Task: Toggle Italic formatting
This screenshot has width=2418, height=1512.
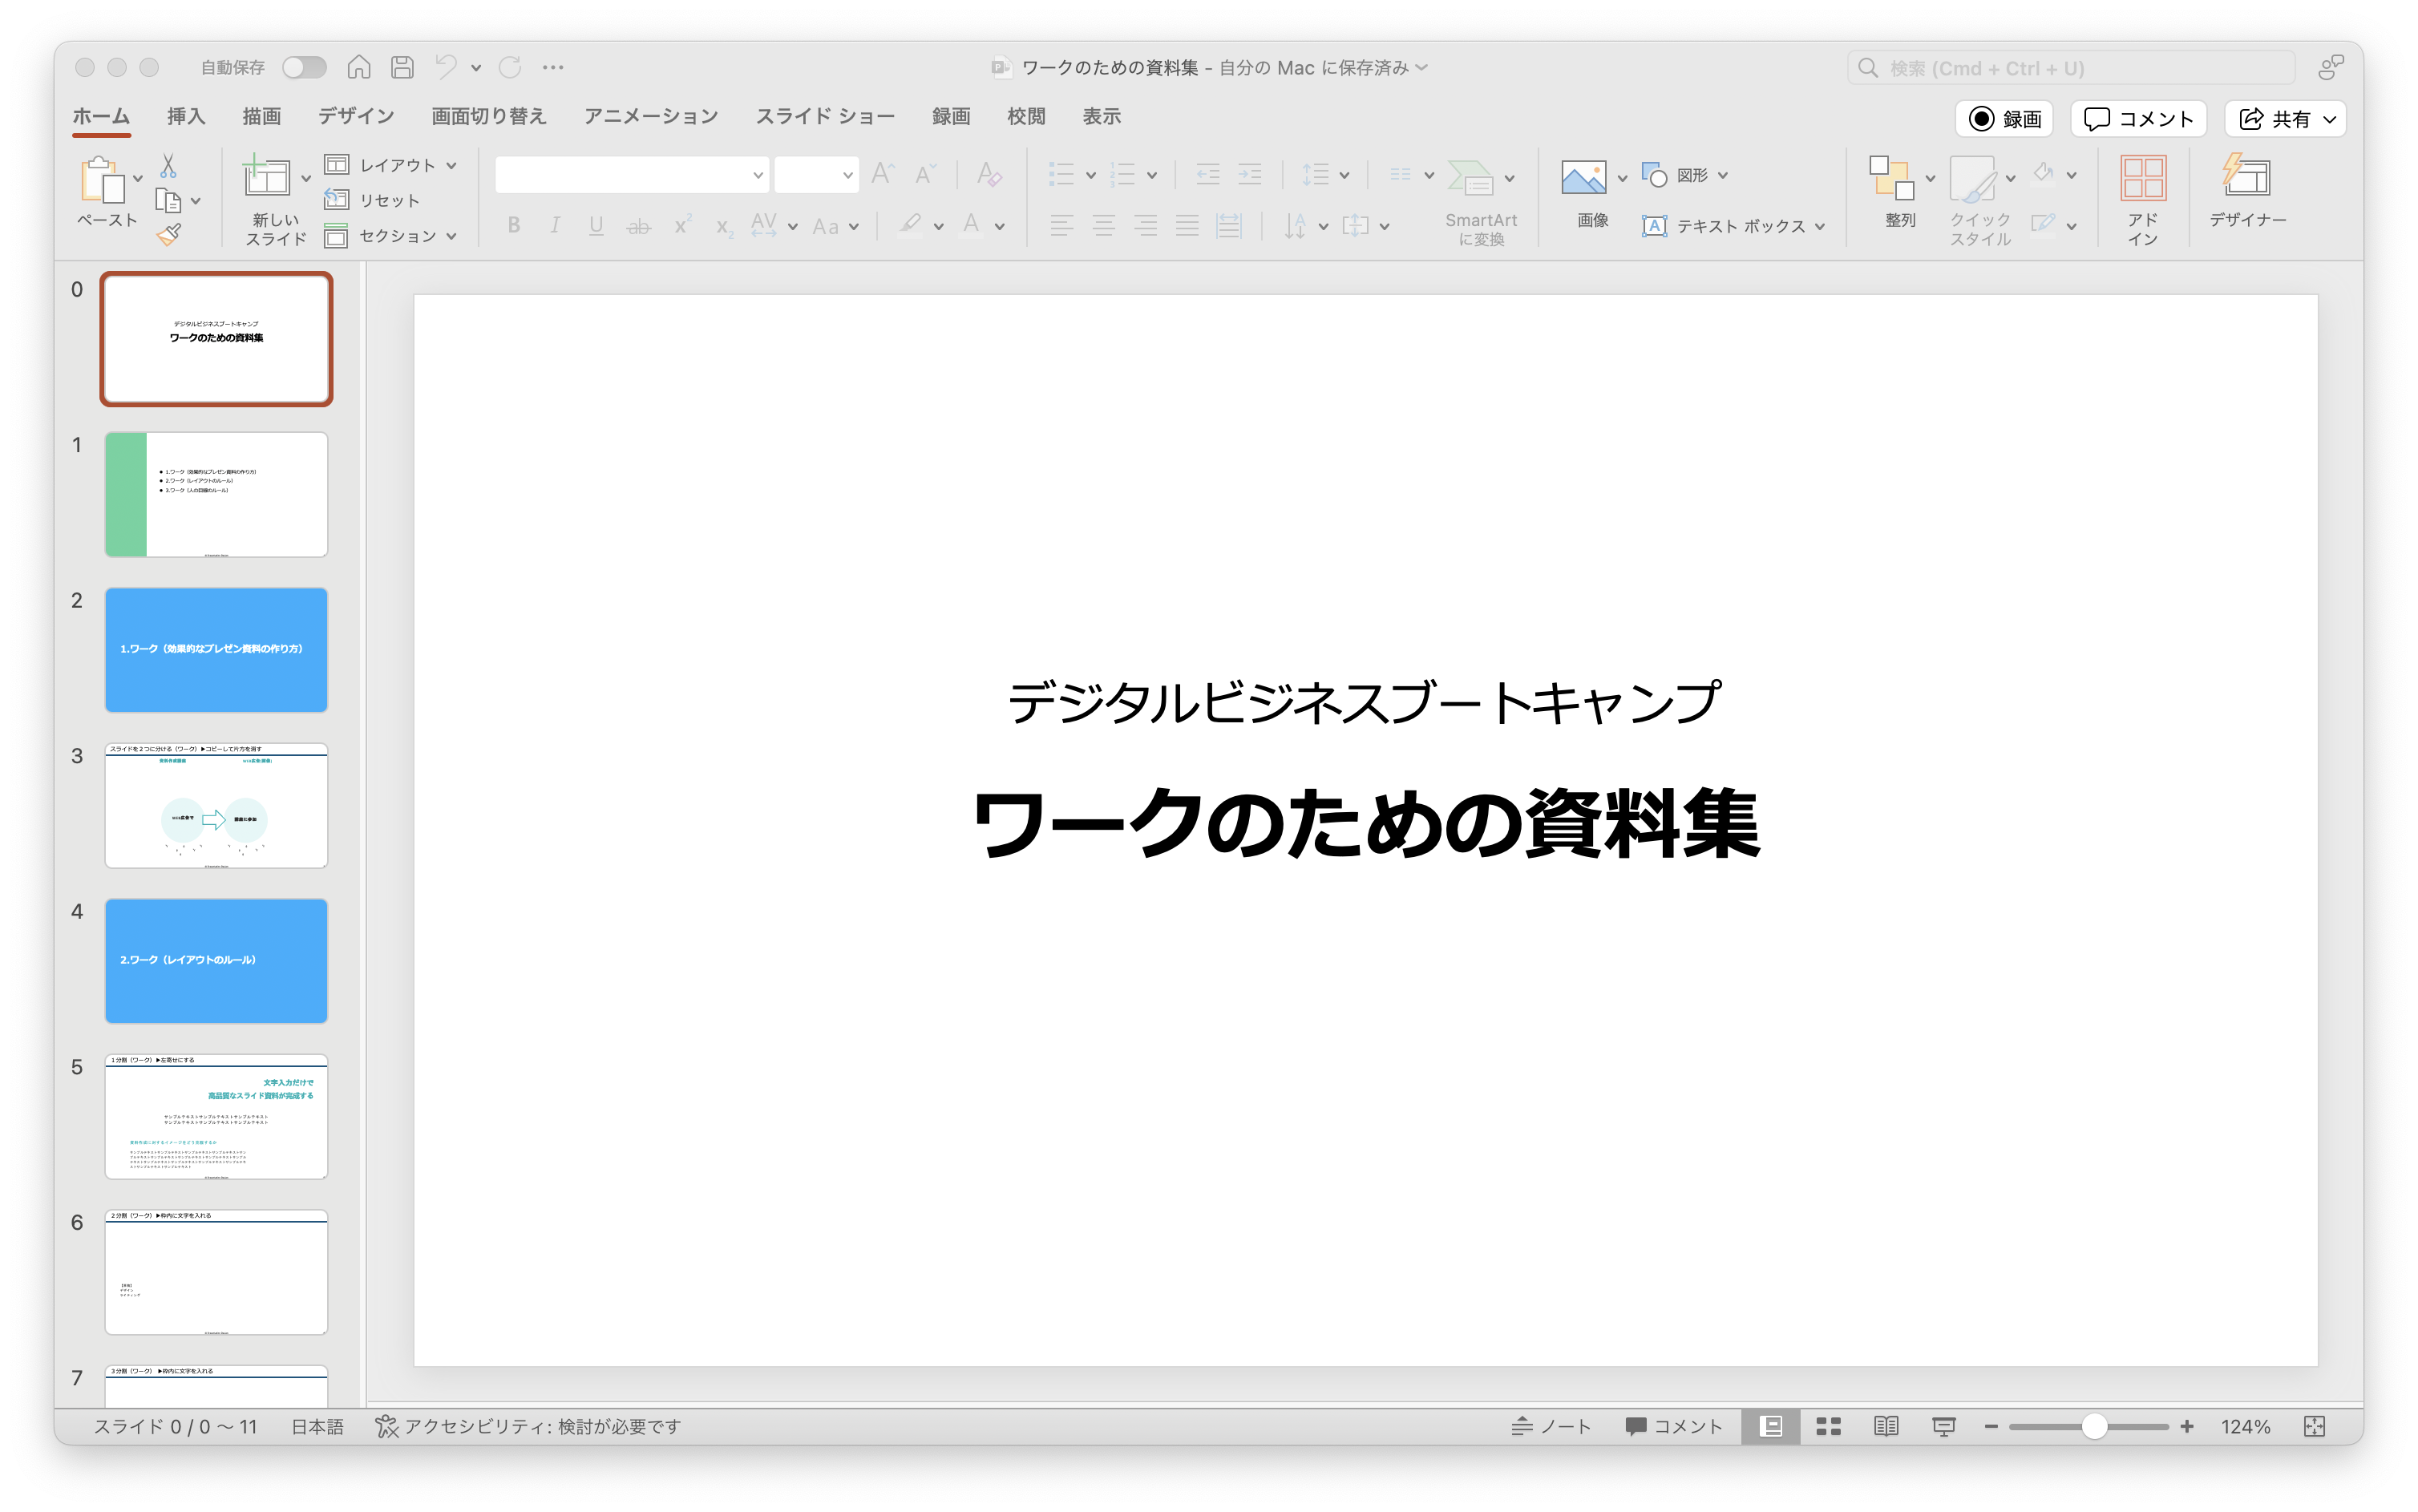Action: click(555, 226)
